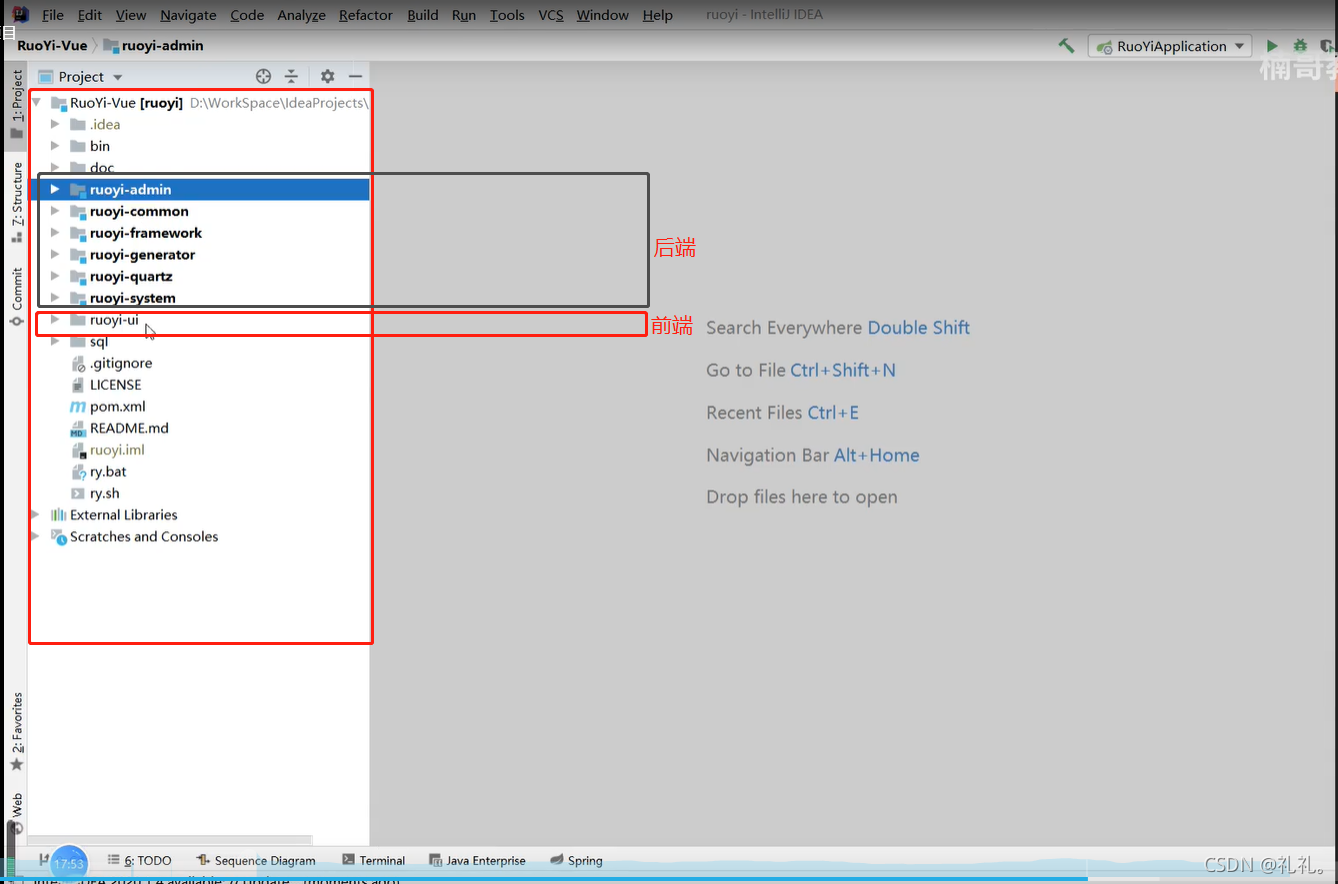Click the External Libraries icon
The height and width of the screenshot is (884, 1338).
tap(58, 515)
